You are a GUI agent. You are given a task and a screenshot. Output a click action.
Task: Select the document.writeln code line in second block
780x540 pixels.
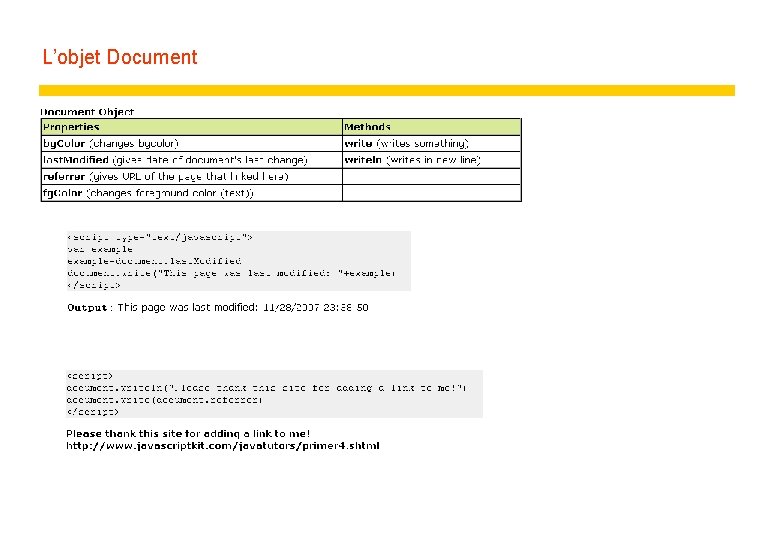click(x=266, y=388)
